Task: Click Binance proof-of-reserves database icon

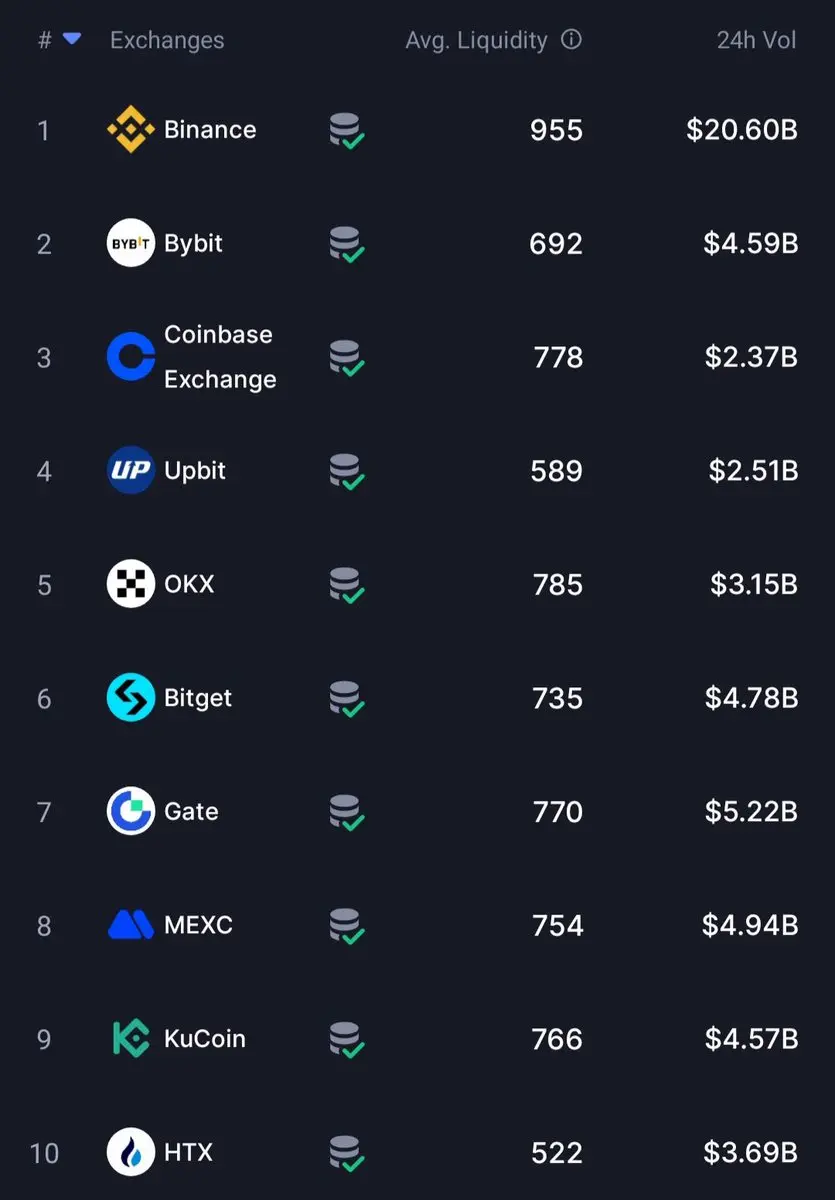Action: (346, 131)
